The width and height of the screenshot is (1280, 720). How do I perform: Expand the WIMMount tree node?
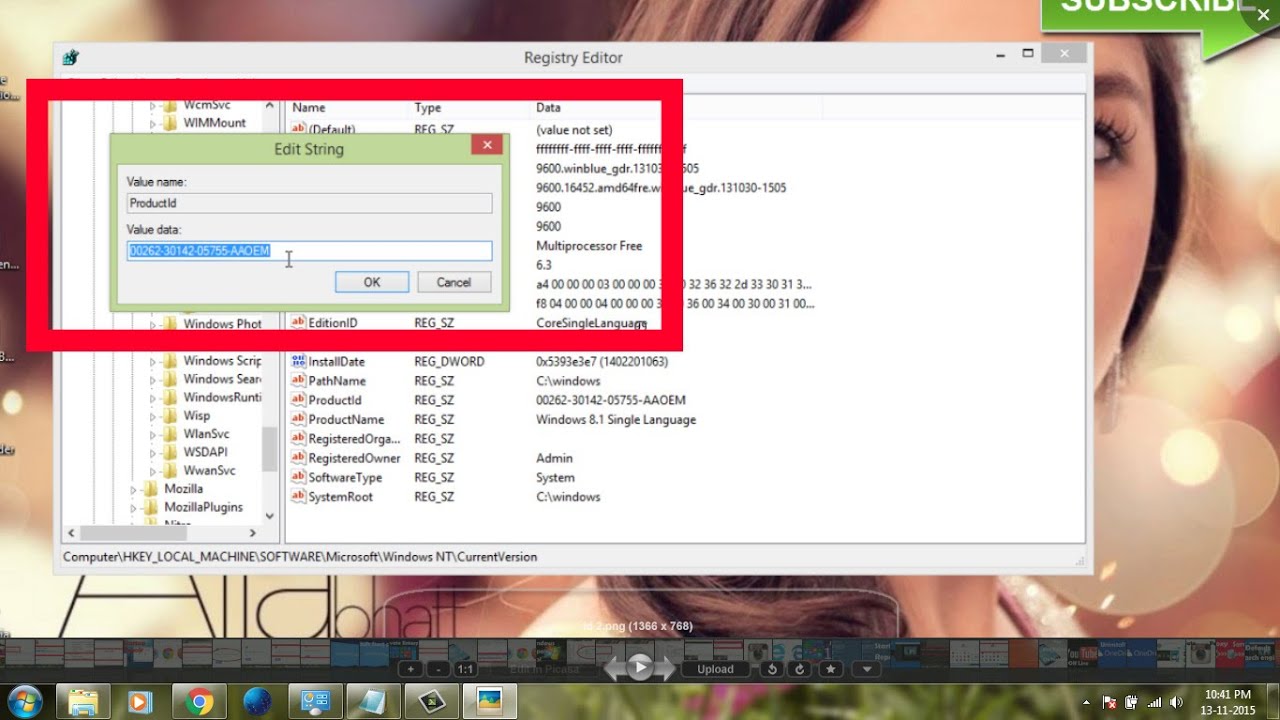coord(153,124)
